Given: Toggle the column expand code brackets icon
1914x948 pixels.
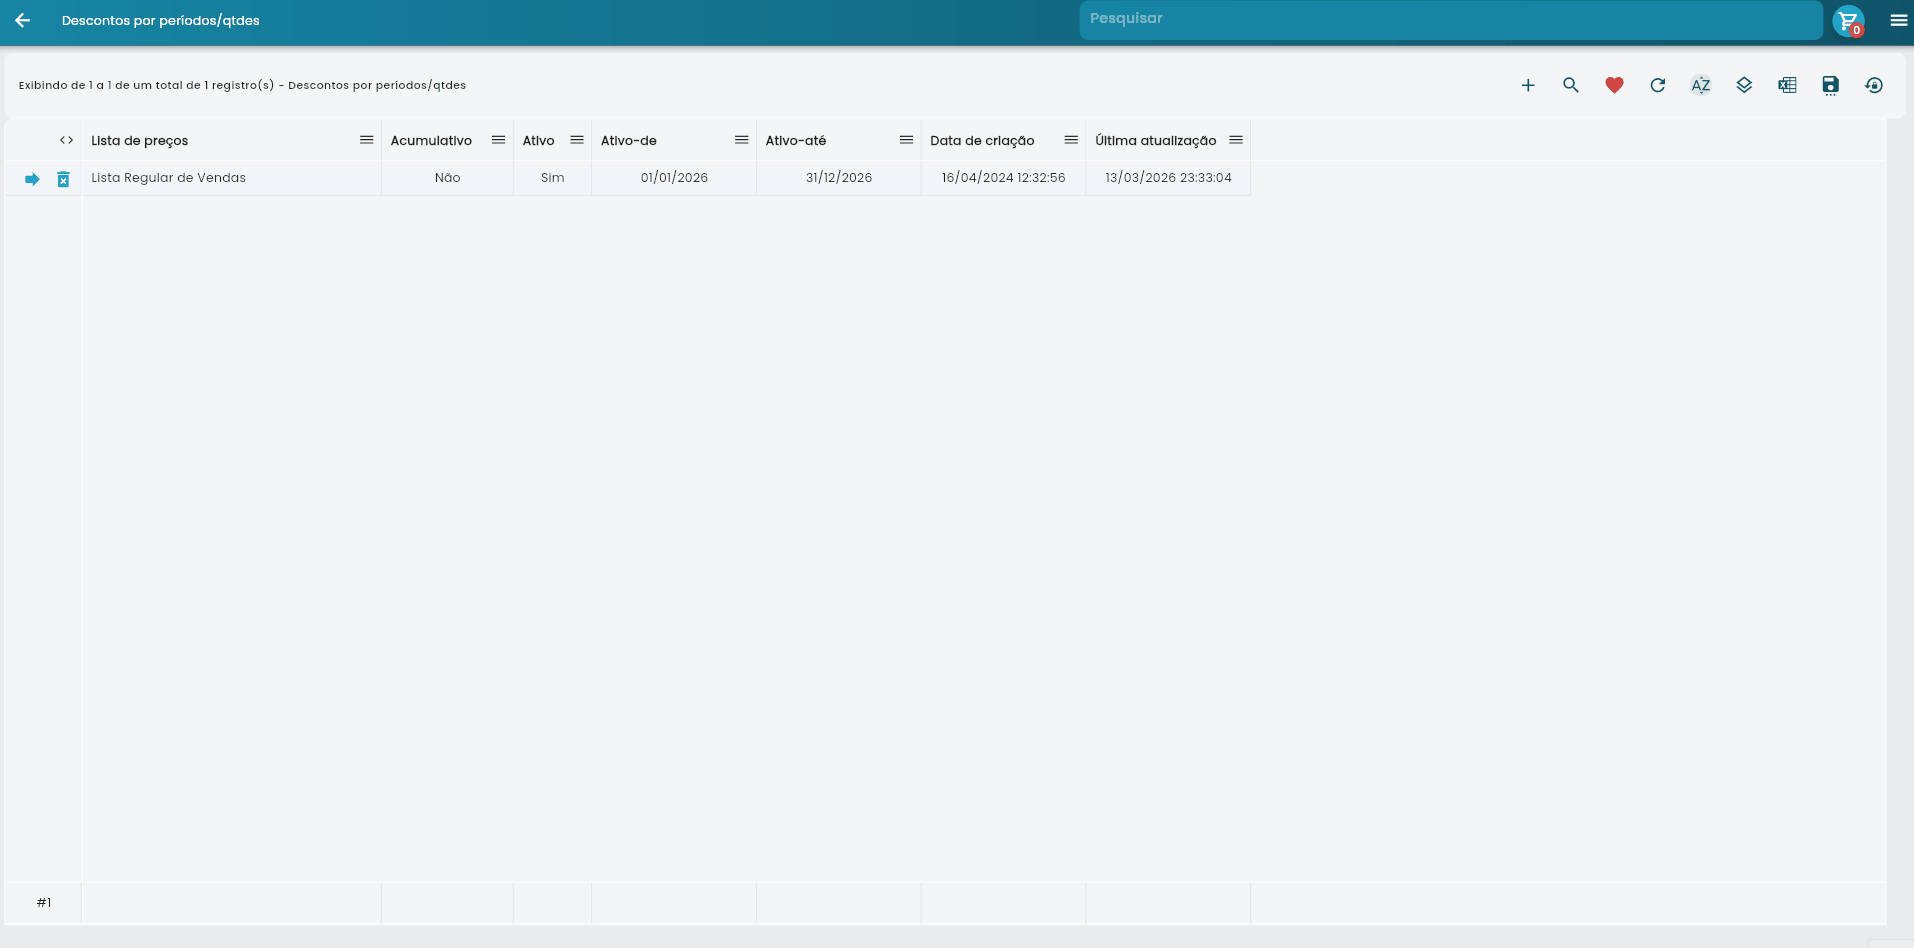Looking at the screenshot, I should pyautogui.click(x=66, y=140).
